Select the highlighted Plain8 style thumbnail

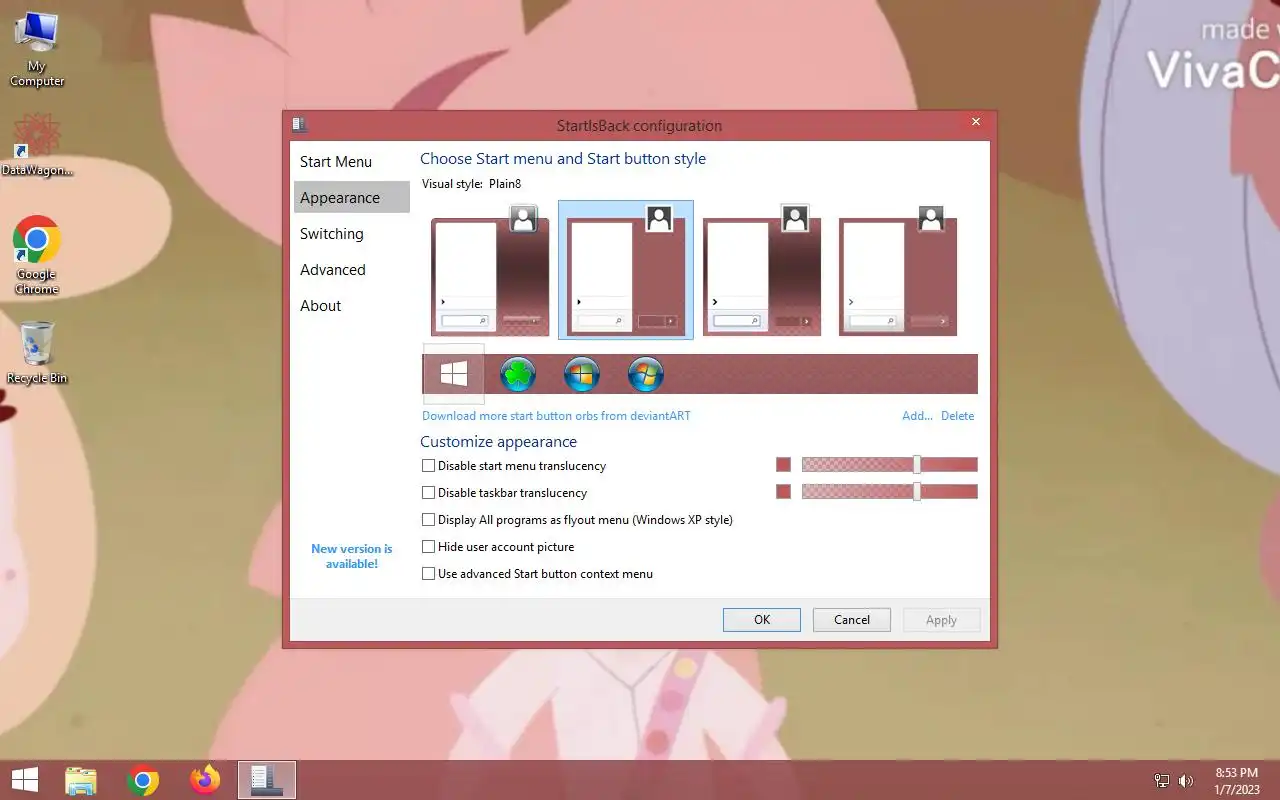[x=626, y=270]
